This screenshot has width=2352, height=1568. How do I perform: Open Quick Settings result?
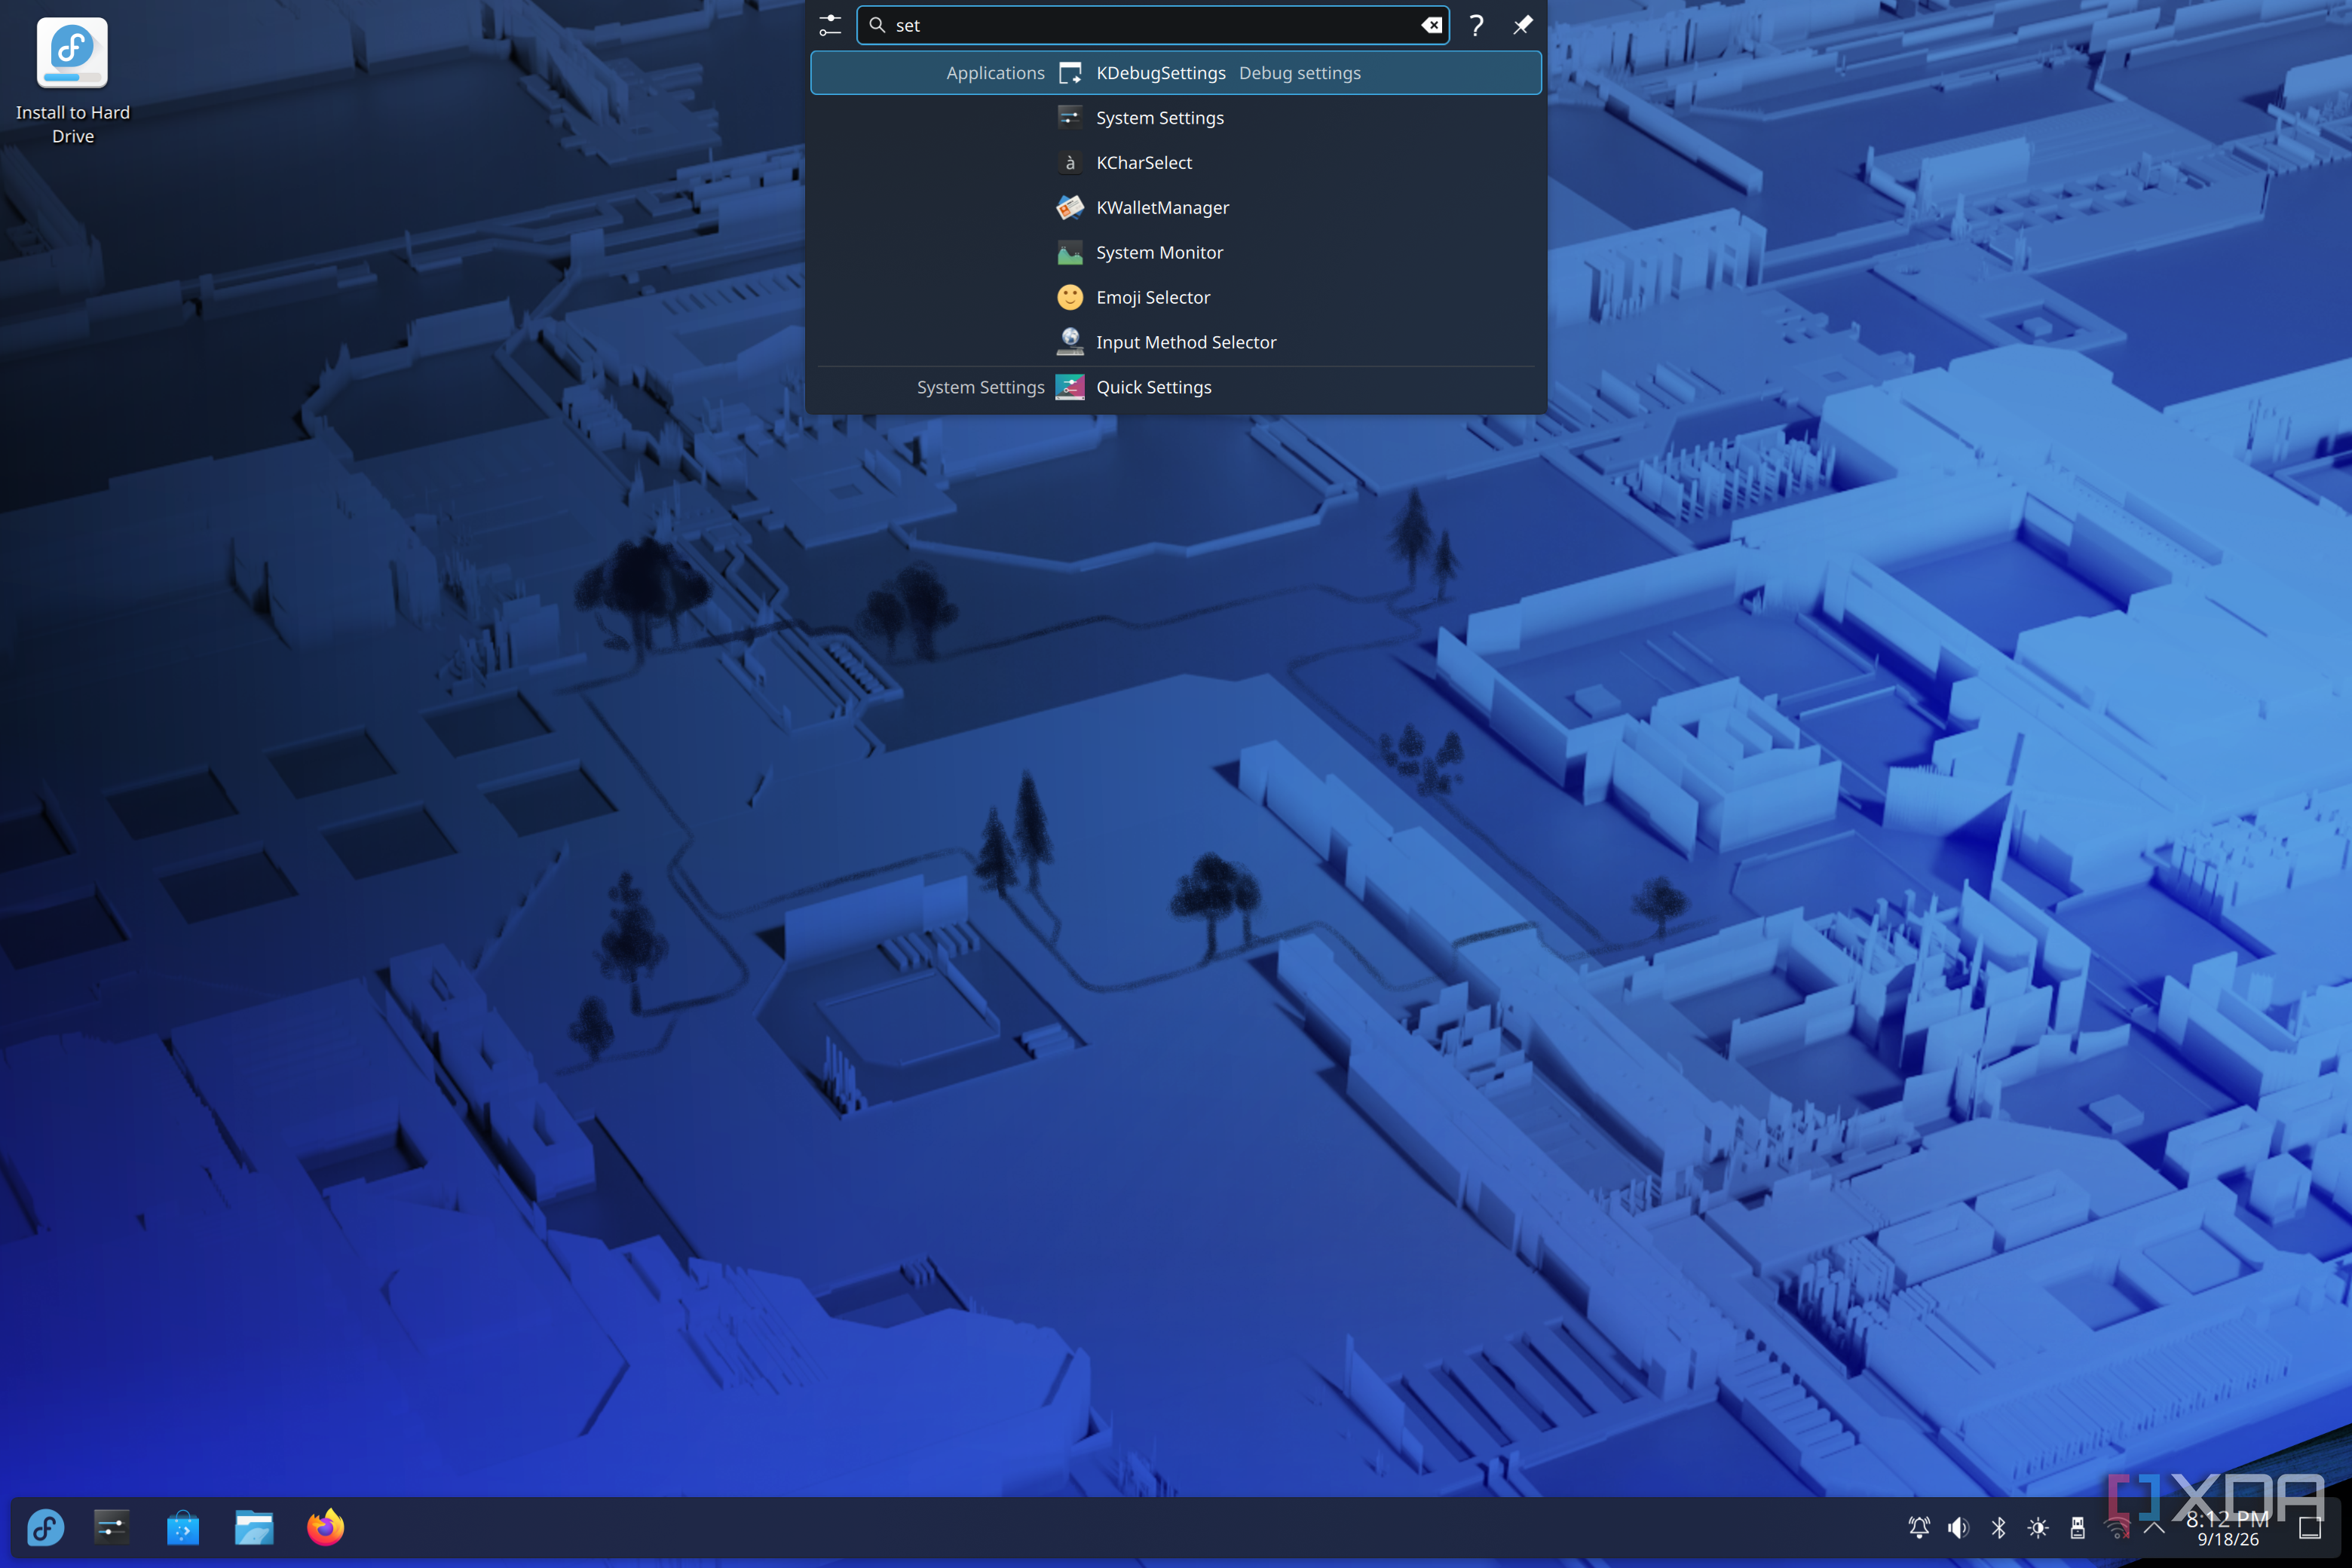point(1175,388)
